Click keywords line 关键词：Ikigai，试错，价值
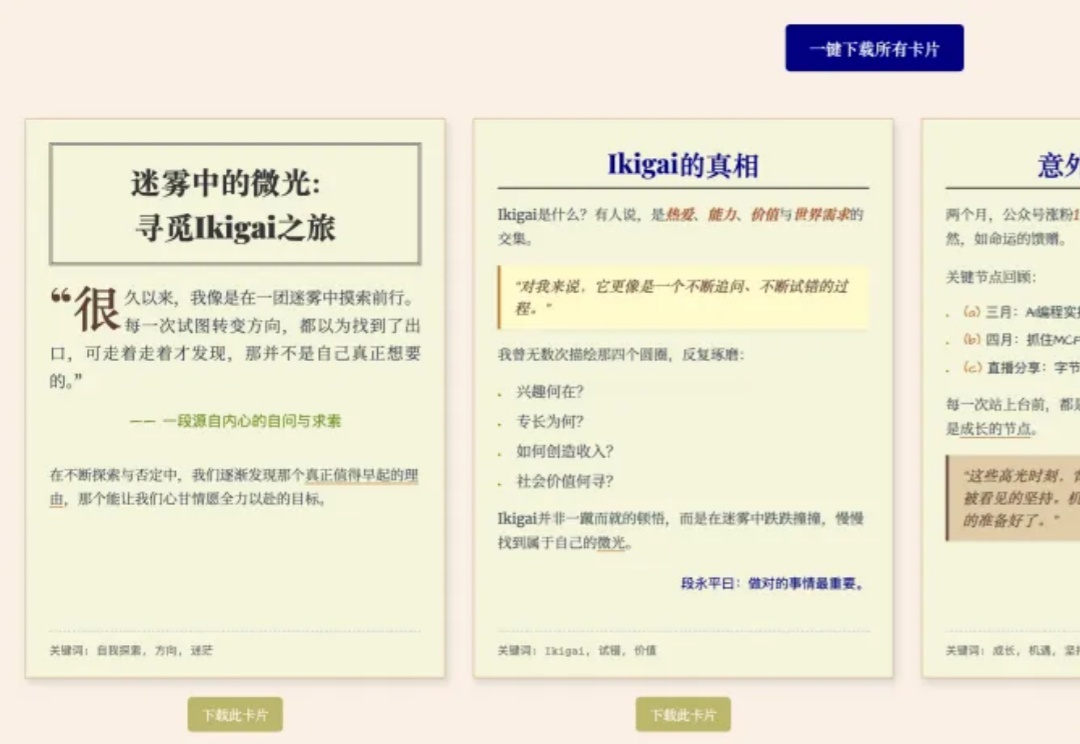Image resolution: width=1080 pixels, height=744 pixels. (x=577, y=650)
